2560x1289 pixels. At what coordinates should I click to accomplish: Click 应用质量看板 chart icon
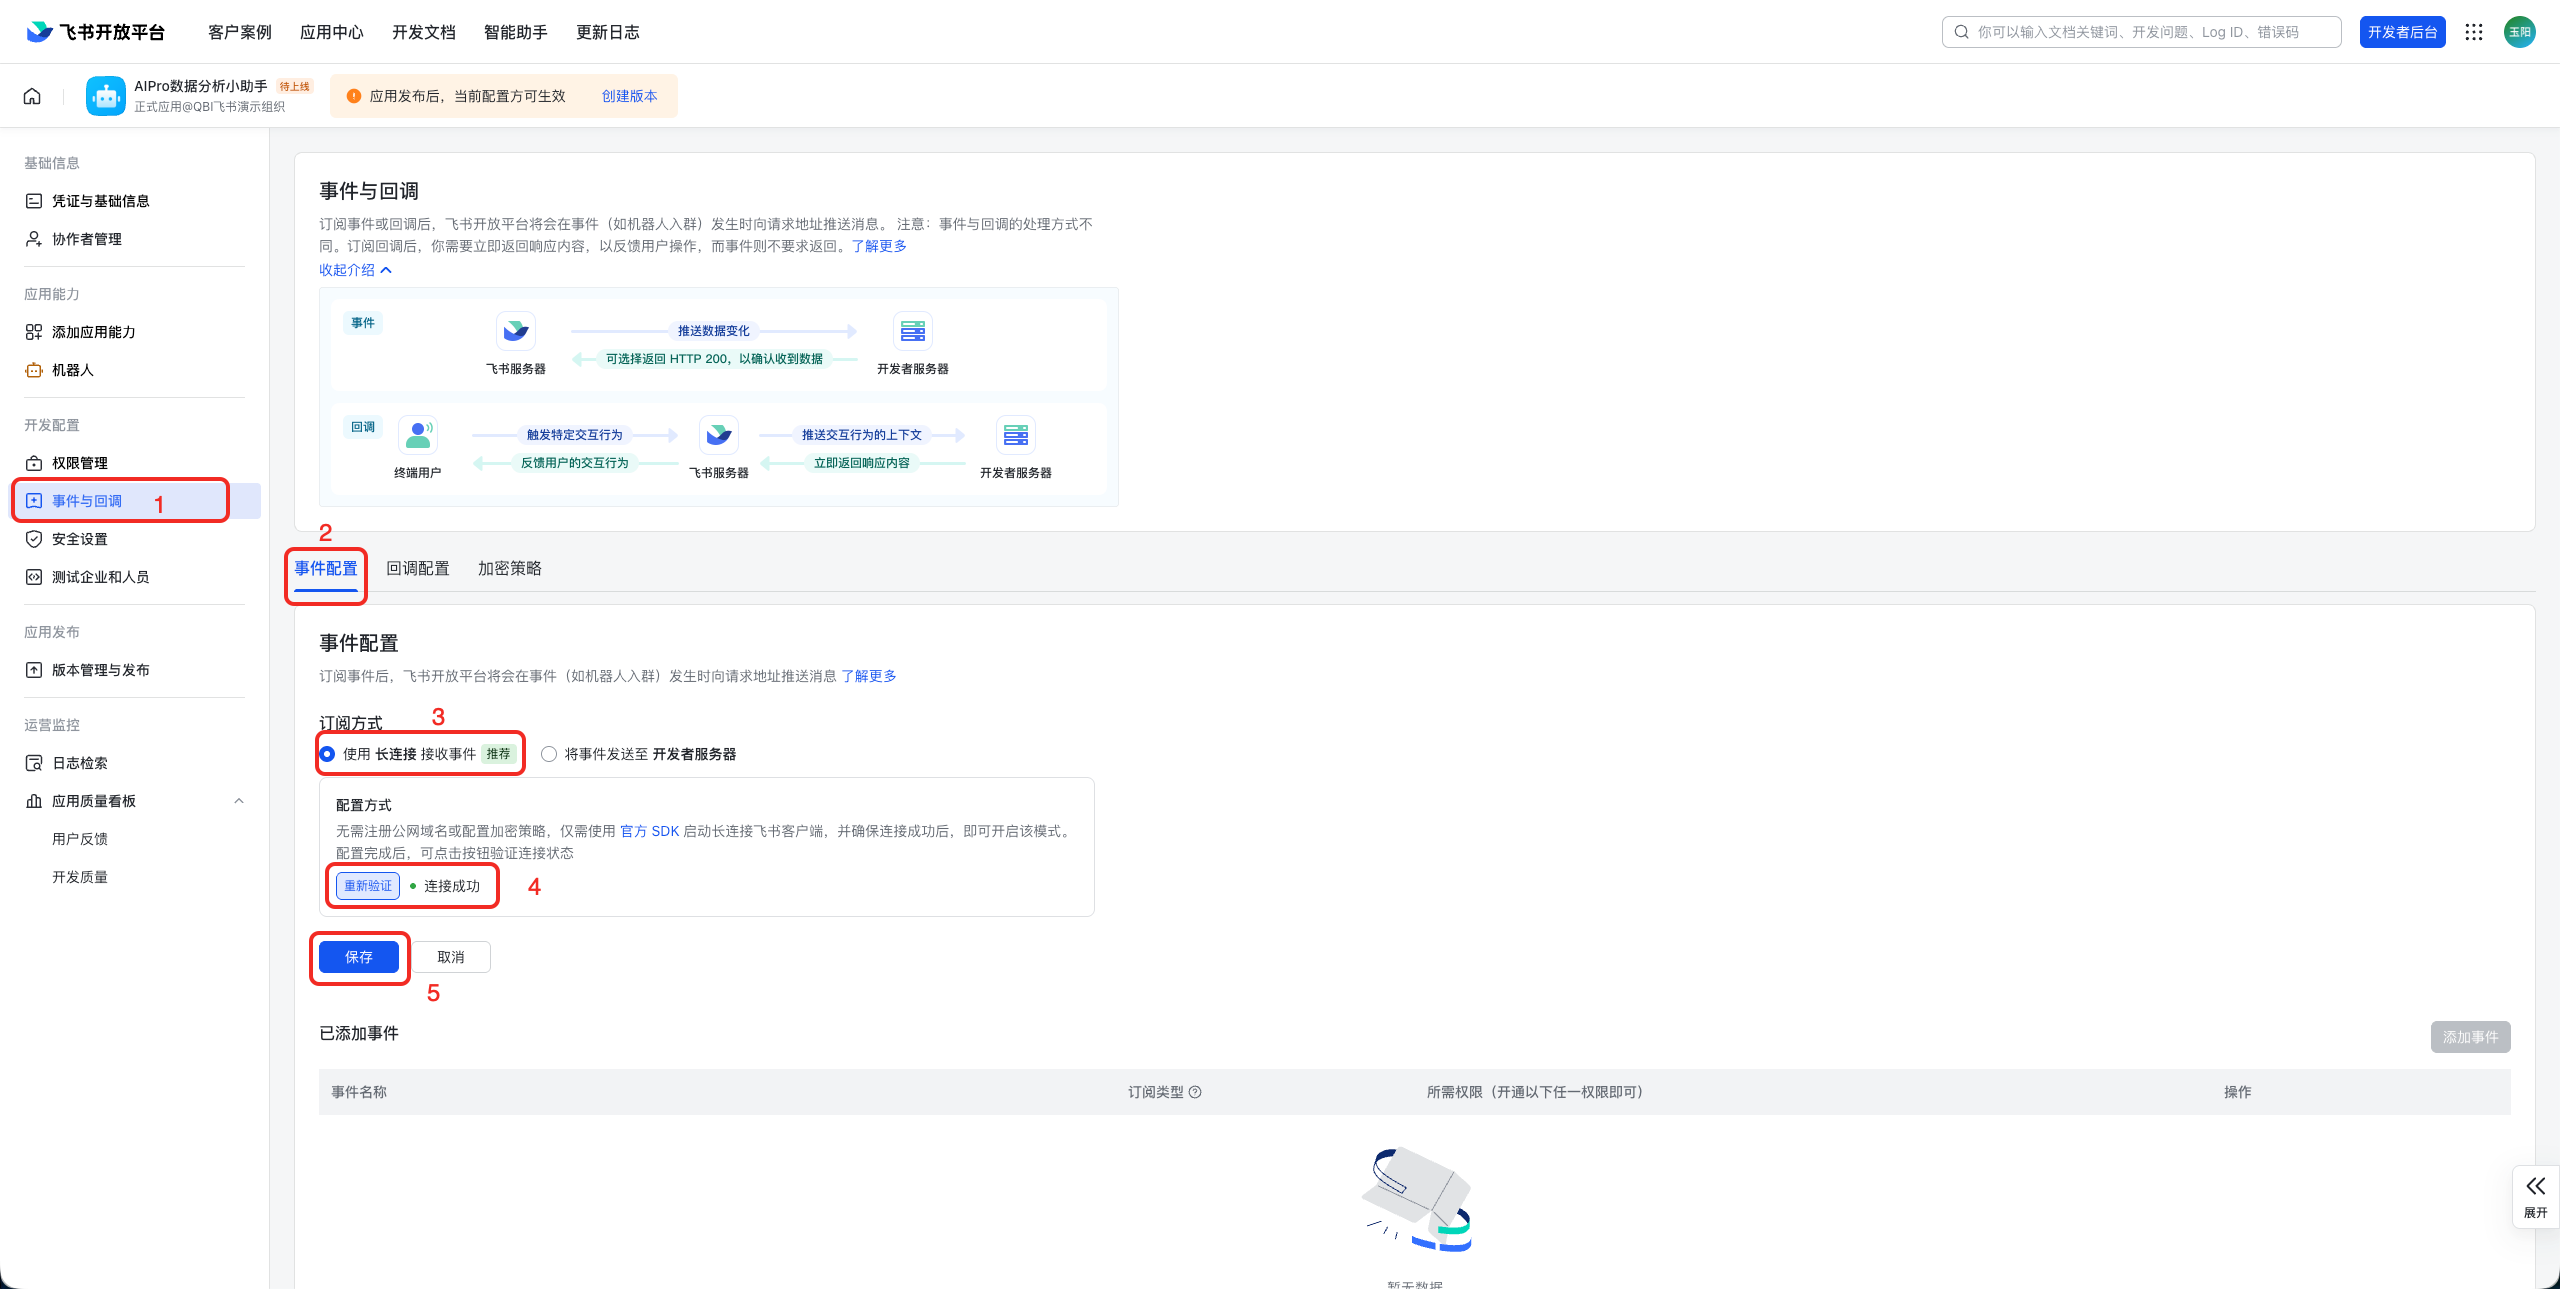coord(34,801)
